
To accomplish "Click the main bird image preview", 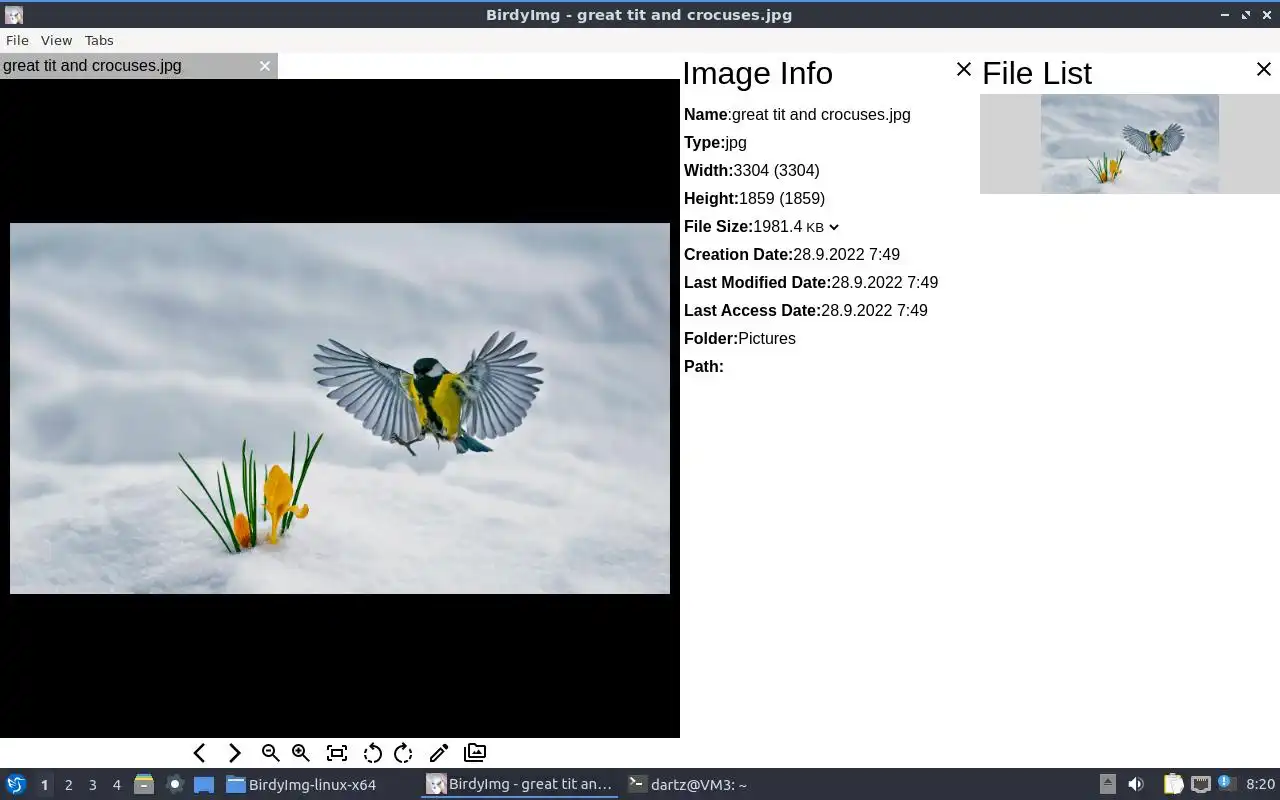I will [x=340, y=408].
